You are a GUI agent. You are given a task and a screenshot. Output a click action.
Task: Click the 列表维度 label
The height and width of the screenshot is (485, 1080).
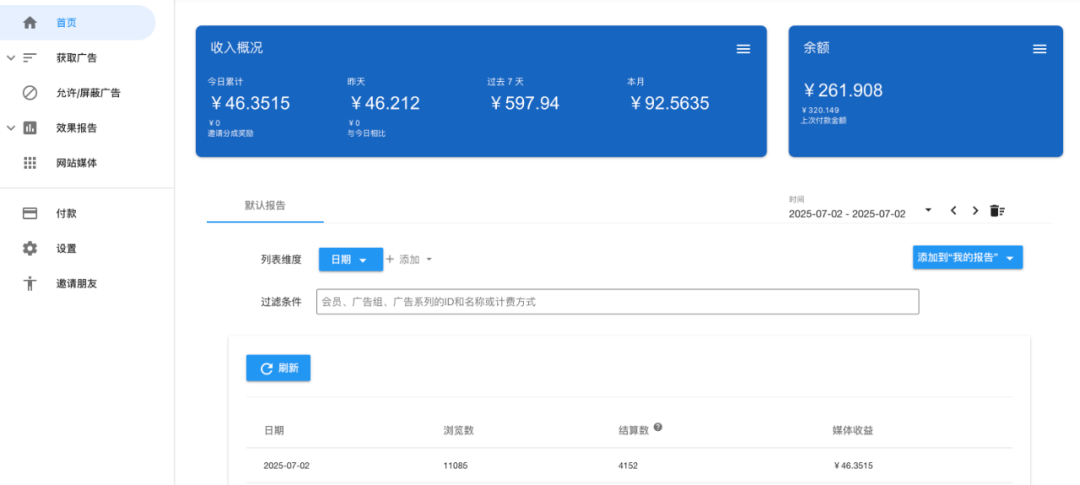(x=281, y=260)
